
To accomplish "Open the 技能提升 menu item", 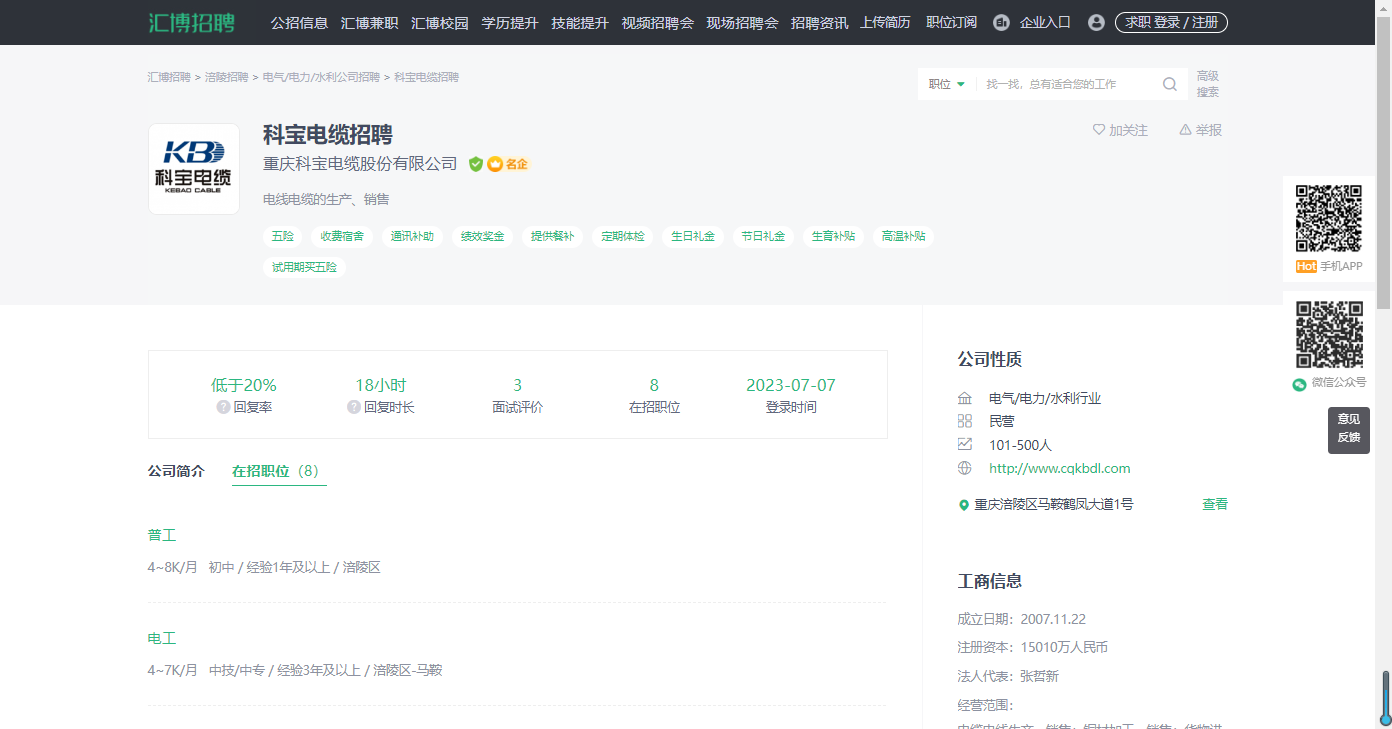I will coord(580,22).
